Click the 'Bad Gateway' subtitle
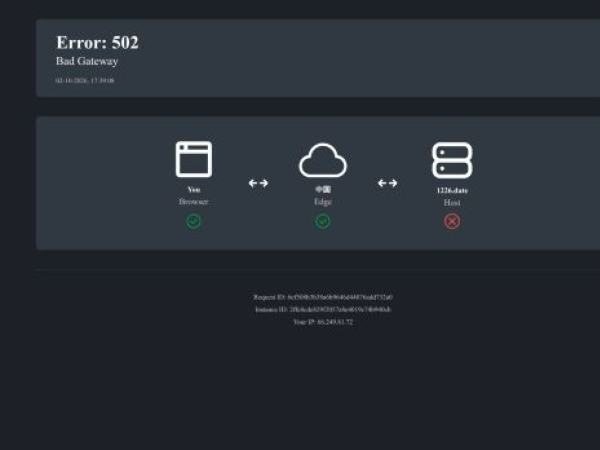The width and height of the screenshot is (600, 450). [x=87, y=62]
